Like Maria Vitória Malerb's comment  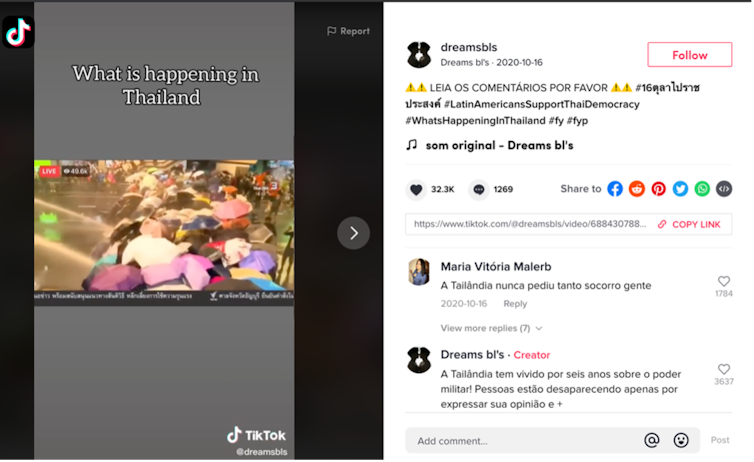[724, 282]
